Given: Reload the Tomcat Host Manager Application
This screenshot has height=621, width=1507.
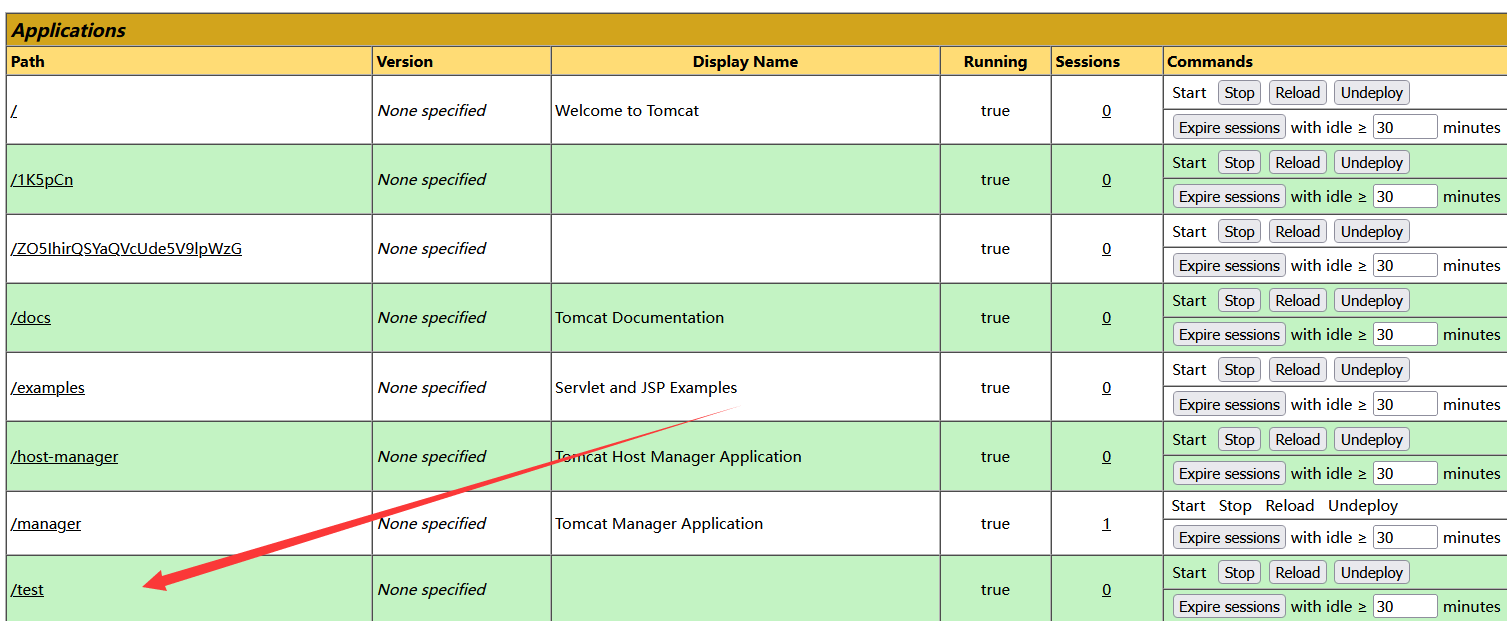Looking at the screenshot, I should pos(1298,440).
